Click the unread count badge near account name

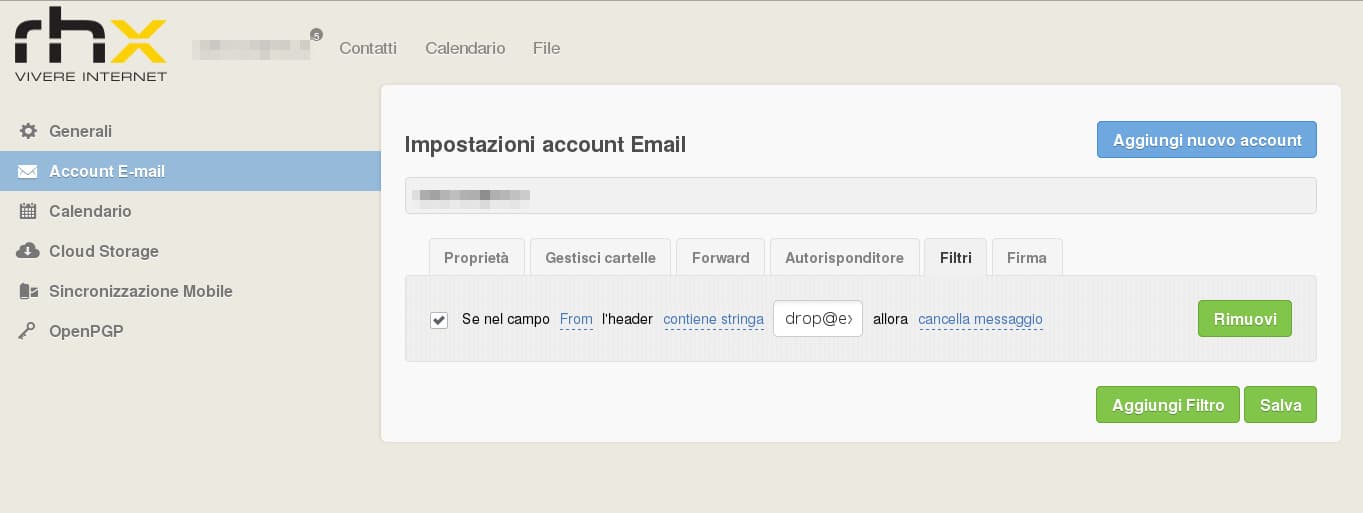(316, 35)
